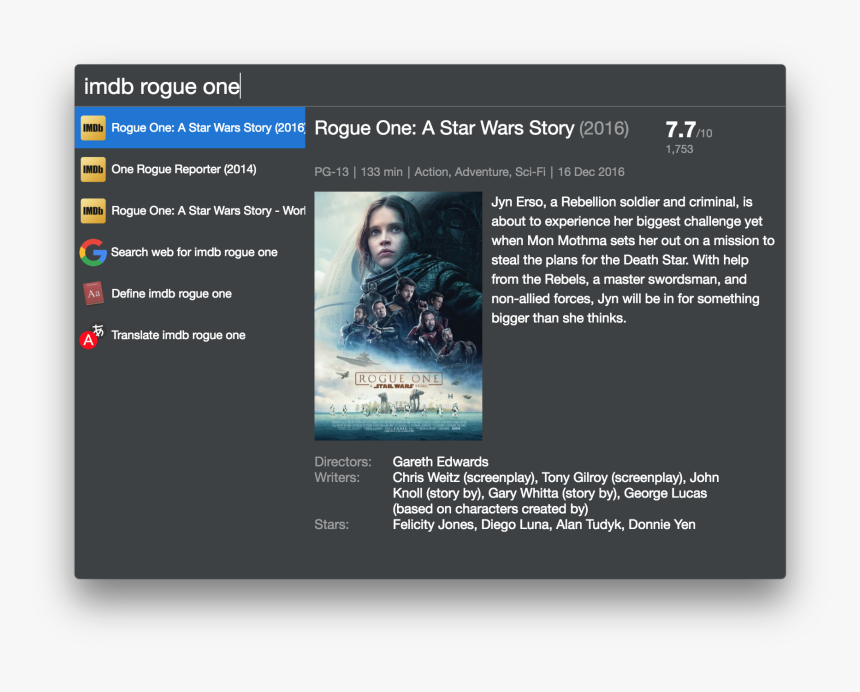Click the Dictionary icon beside Define result
The width and height of the screenshot is (860, 692).
pyautogui.click(x=93, y=294)
